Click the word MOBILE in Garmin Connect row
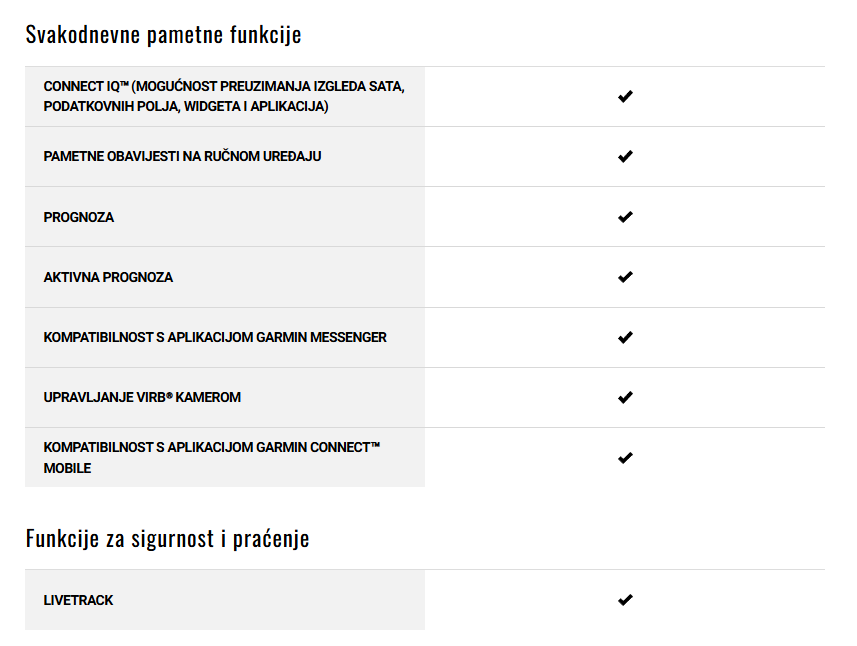This screenshot has height=646, width=857. 67,468
